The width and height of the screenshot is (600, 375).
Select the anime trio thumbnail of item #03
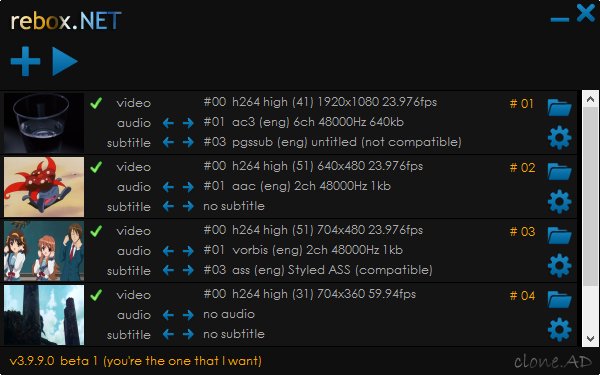point(44,251)
